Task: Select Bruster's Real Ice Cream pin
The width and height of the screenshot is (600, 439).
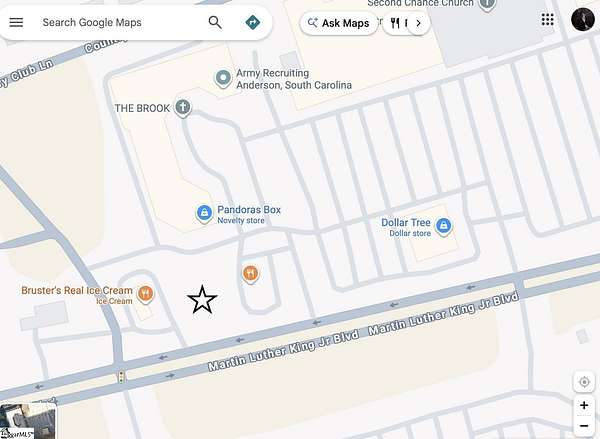Action: [145, 294]
